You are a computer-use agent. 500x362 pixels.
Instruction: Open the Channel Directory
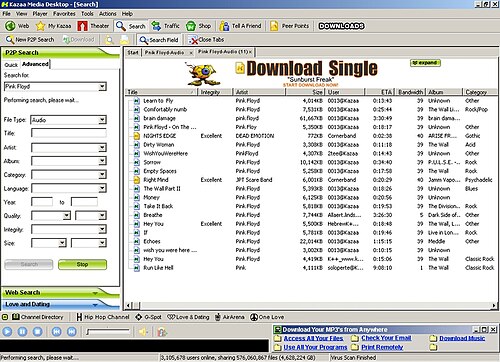(37, 317)
